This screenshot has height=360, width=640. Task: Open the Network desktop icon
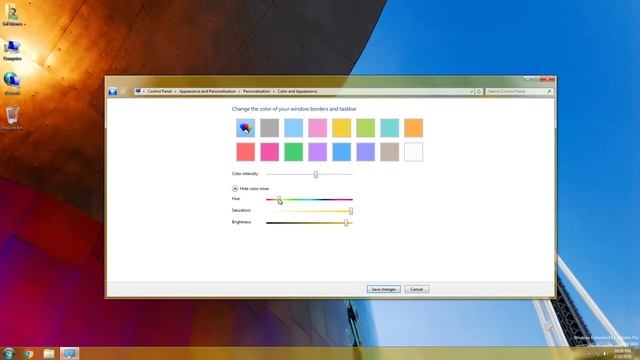point(12,84)
